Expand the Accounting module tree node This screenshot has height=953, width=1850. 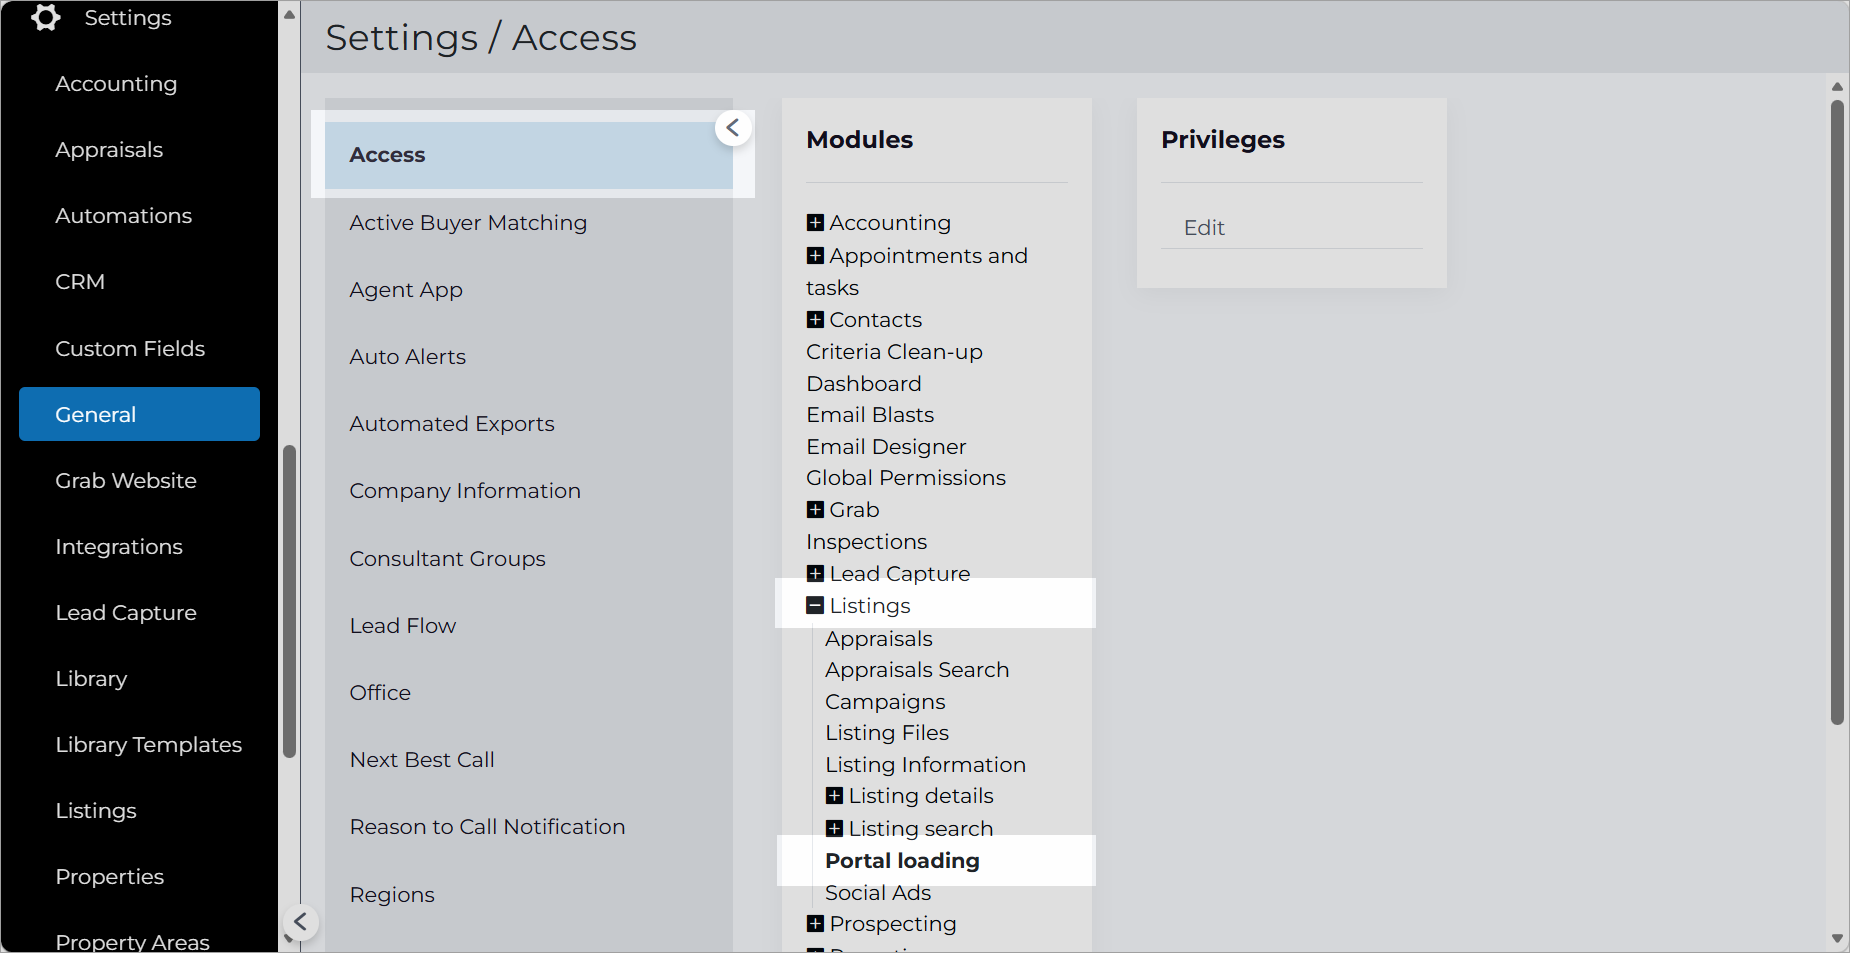click(815, 223)
